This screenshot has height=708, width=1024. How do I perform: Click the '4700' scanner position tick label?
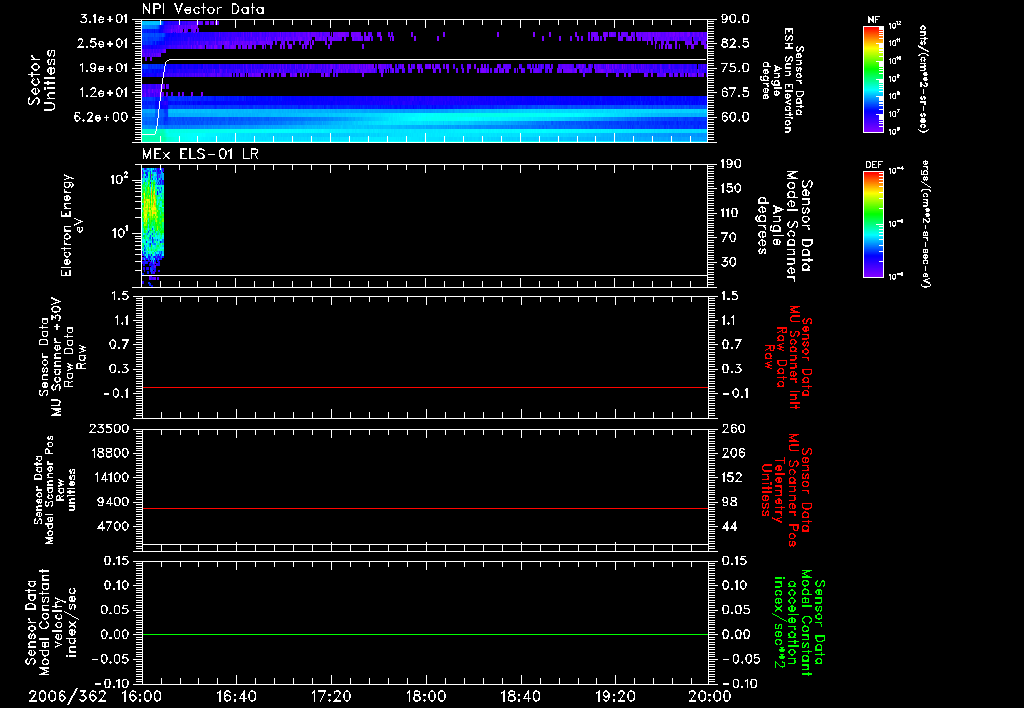click(x=112, y=526)
